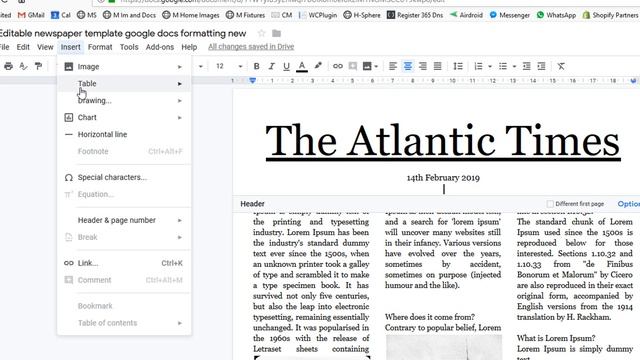Viewport: 640px width, 360px height.
Task: Open the highlight color tool
Action: [318, 66]
